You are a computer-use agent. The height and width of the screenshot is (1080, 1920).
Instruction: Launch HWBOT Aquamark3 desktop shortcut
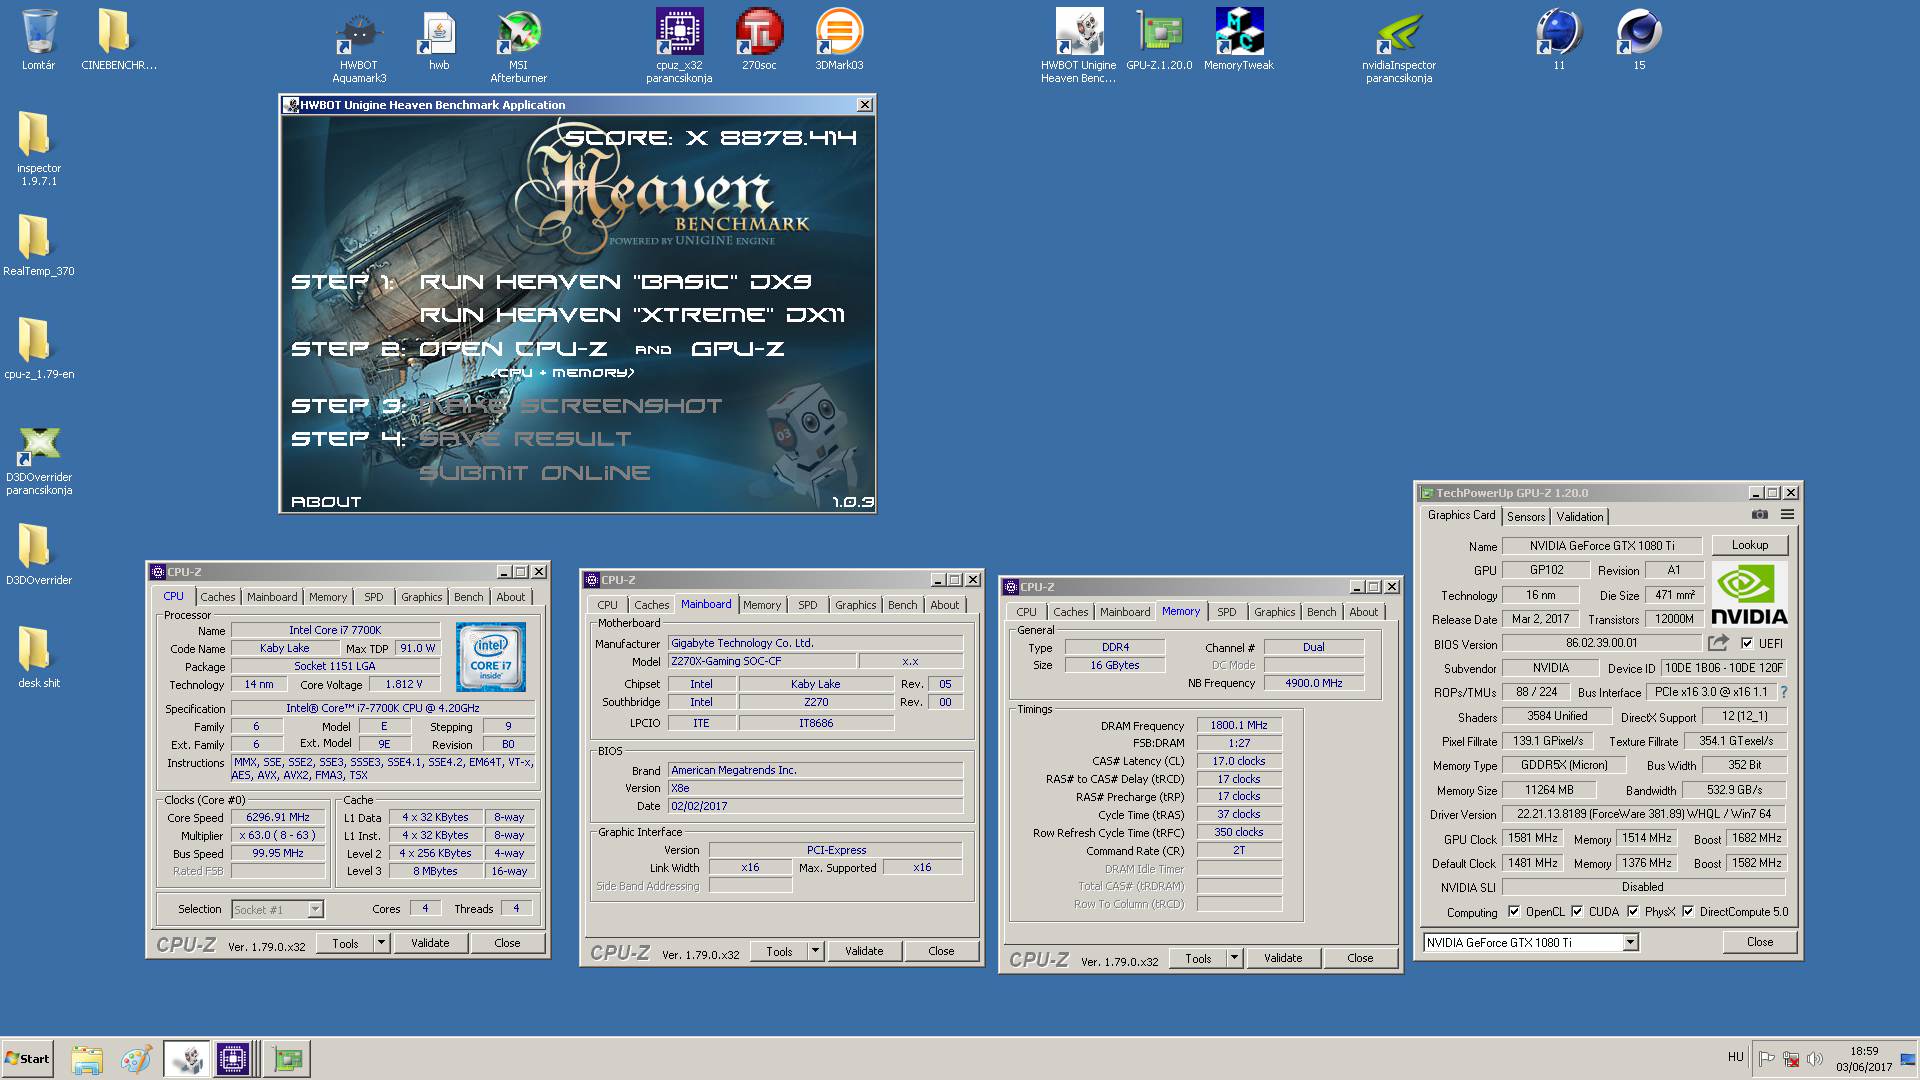pos(359,46)
